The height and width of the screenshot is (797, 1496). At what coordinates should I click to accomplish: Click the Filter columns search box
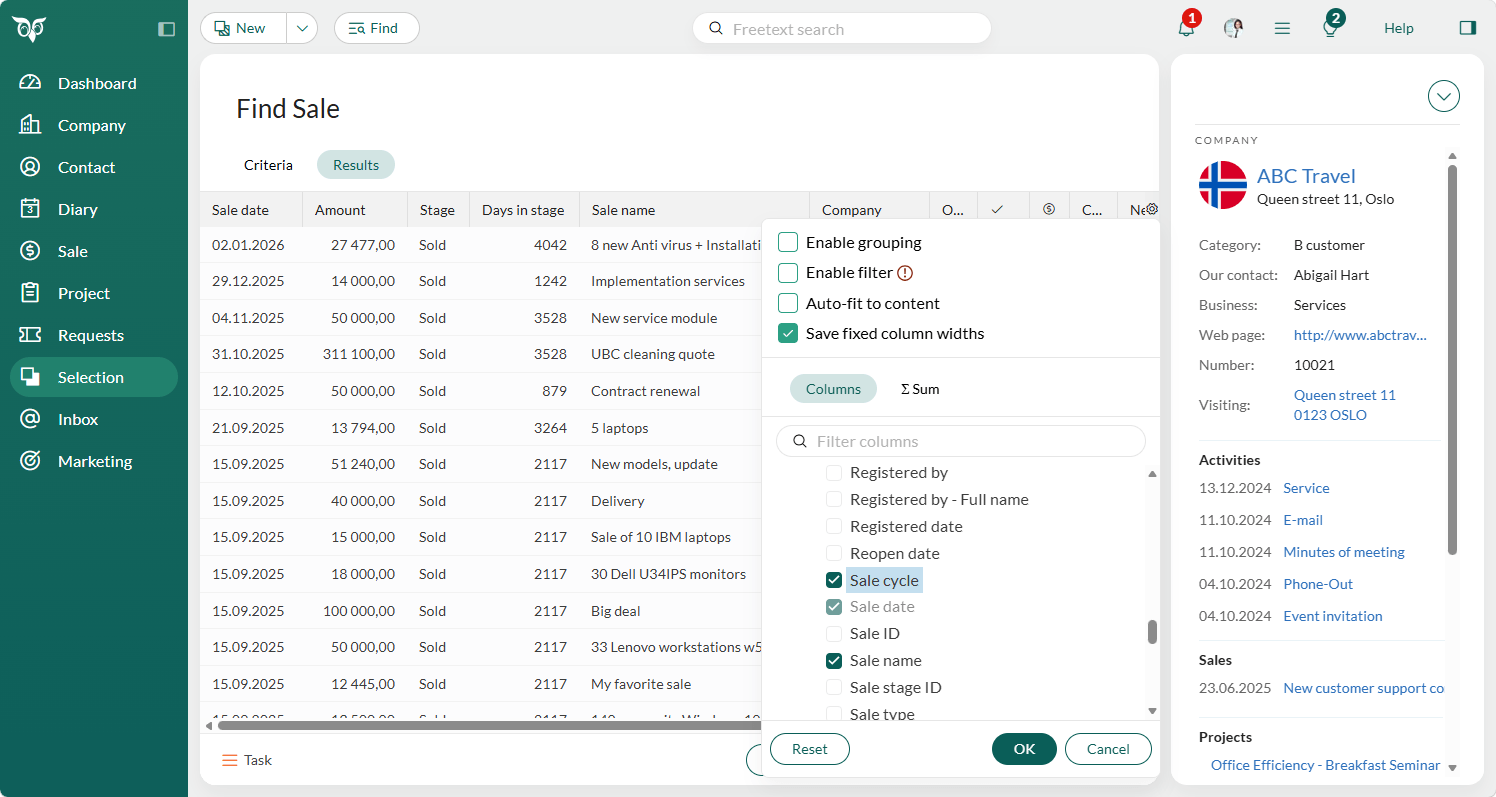coord(961,441)
